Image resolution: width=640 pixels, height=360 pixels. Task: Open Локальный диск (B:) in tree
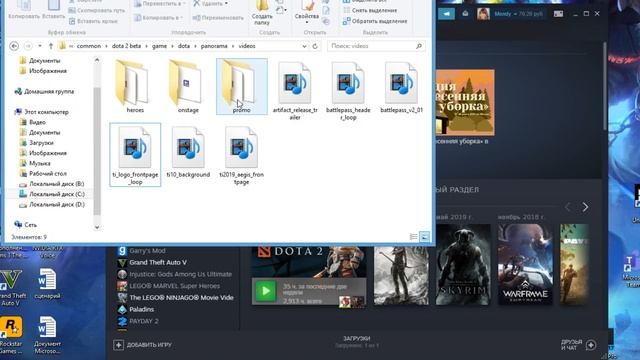pos(52,184)
